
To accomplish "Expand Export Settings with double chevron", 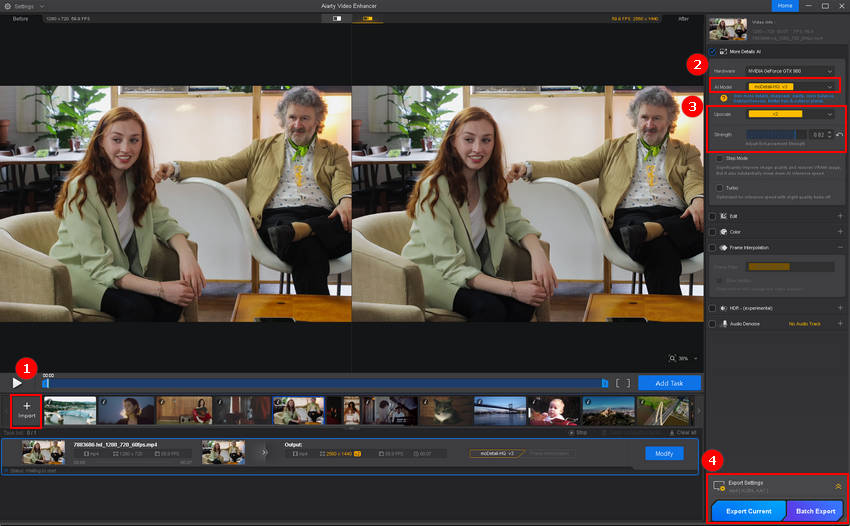I will point(838,486).
